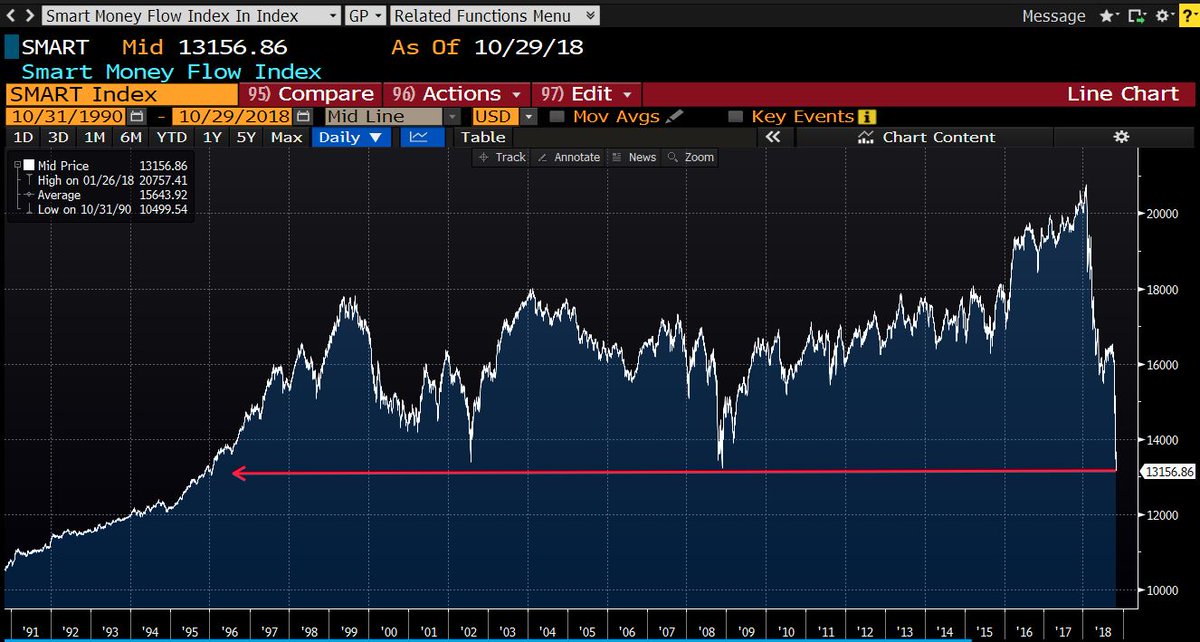Enable the Key Events checkbox
The height and width of the screenshot is (642, 1200).
tap(736, 117)
